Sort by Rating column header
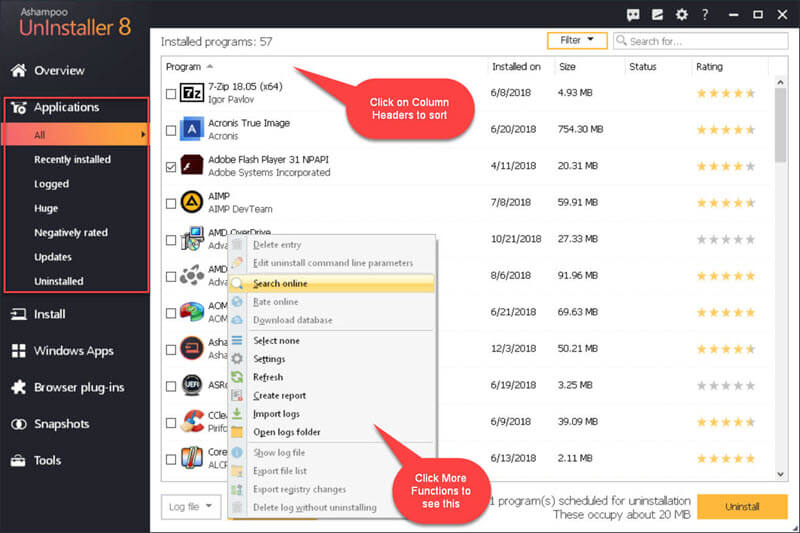Viewport: 800px width, 533px height. tap(709, 67)
